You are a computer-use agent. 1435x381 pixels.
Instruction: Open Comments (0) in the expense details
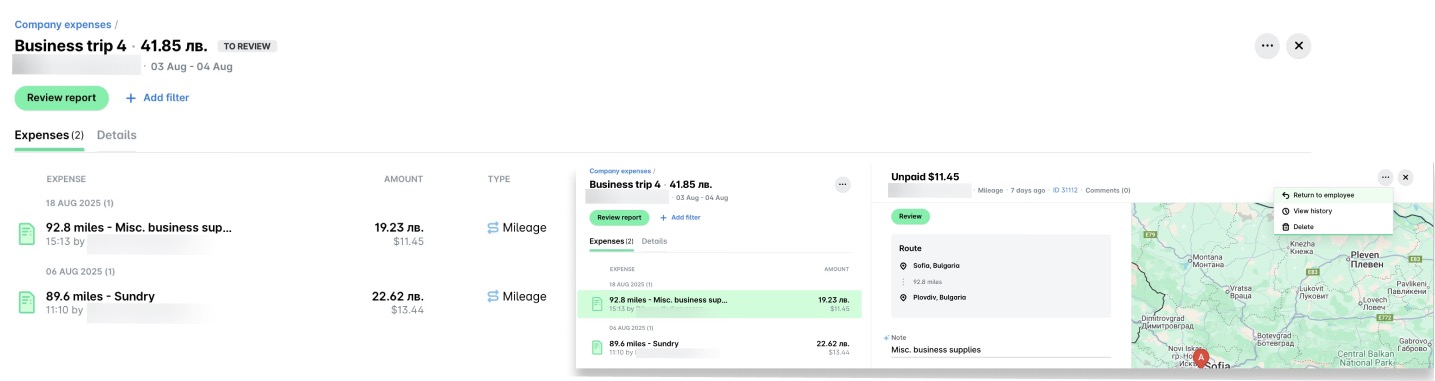pyautogui.click(x=1108, y=190)
